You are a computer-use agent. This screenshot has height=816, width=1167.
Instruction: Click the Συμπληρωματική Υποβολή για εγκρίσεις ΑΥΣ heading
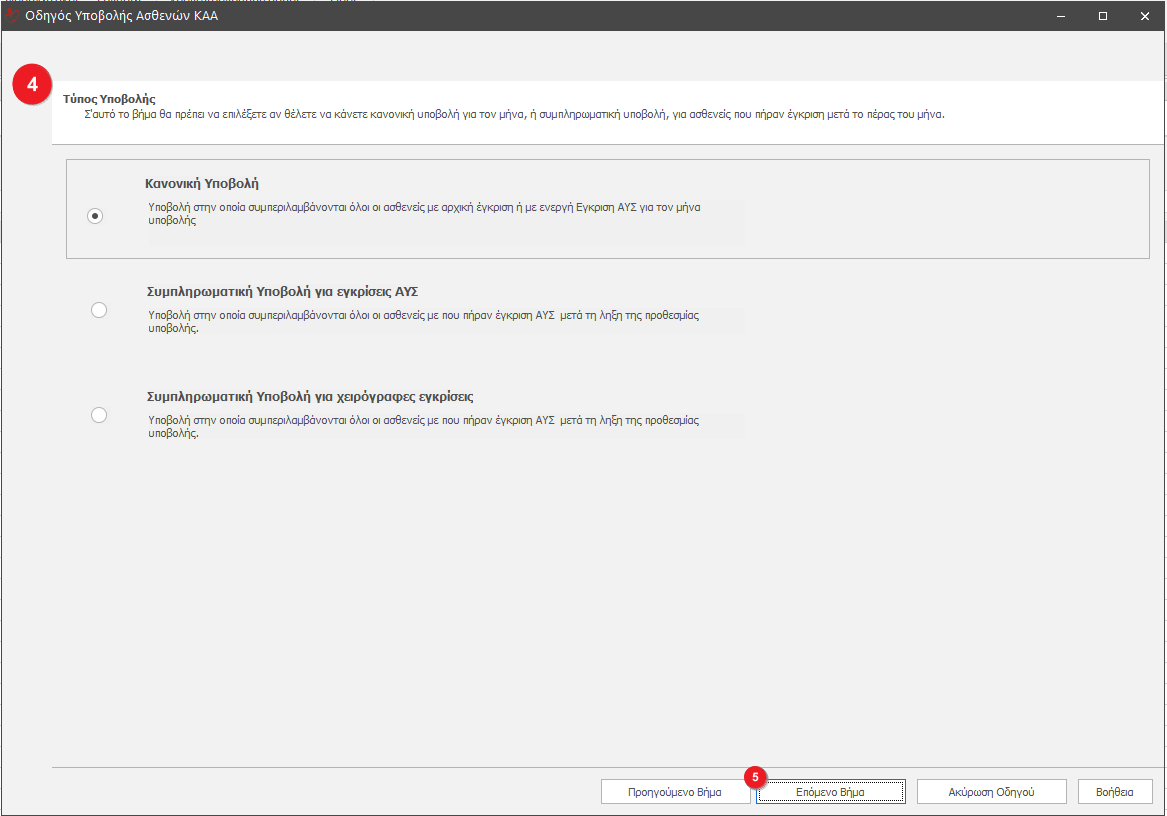pos(281,292)
